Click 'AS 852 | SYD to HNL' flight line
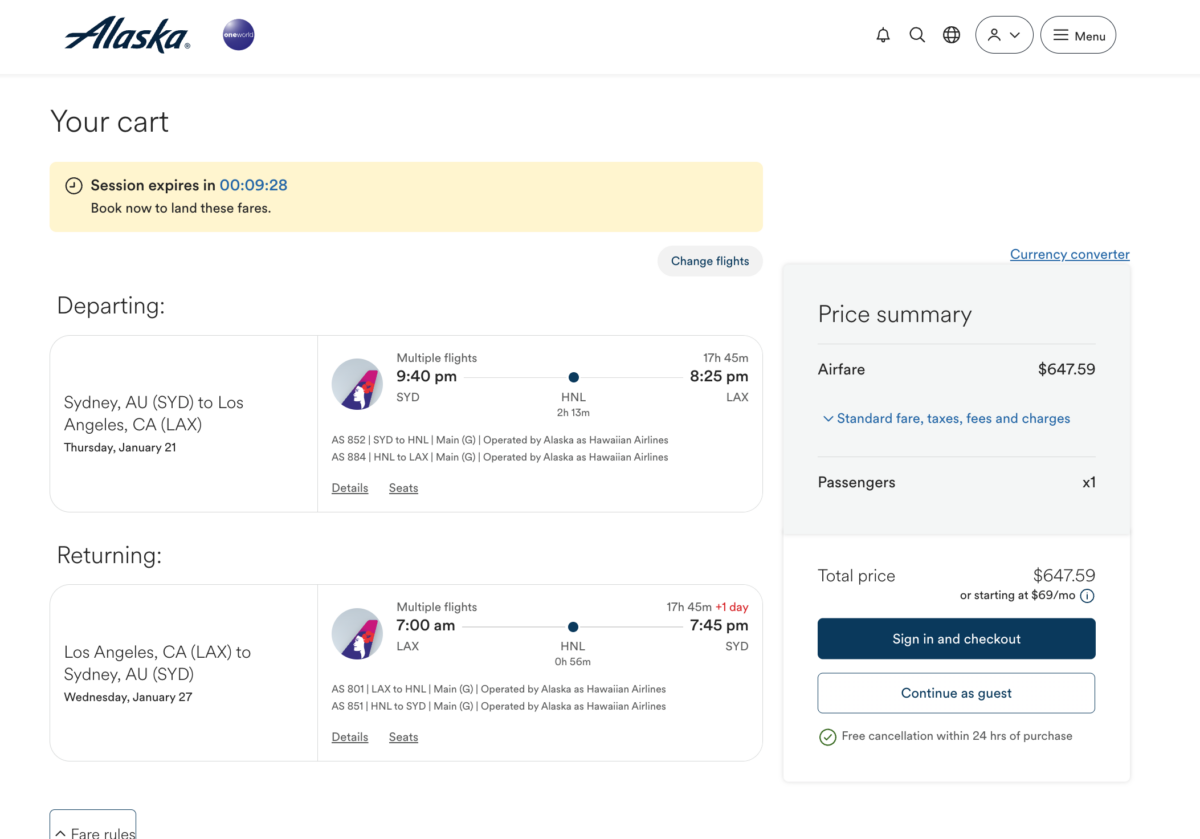 (500, 440)
